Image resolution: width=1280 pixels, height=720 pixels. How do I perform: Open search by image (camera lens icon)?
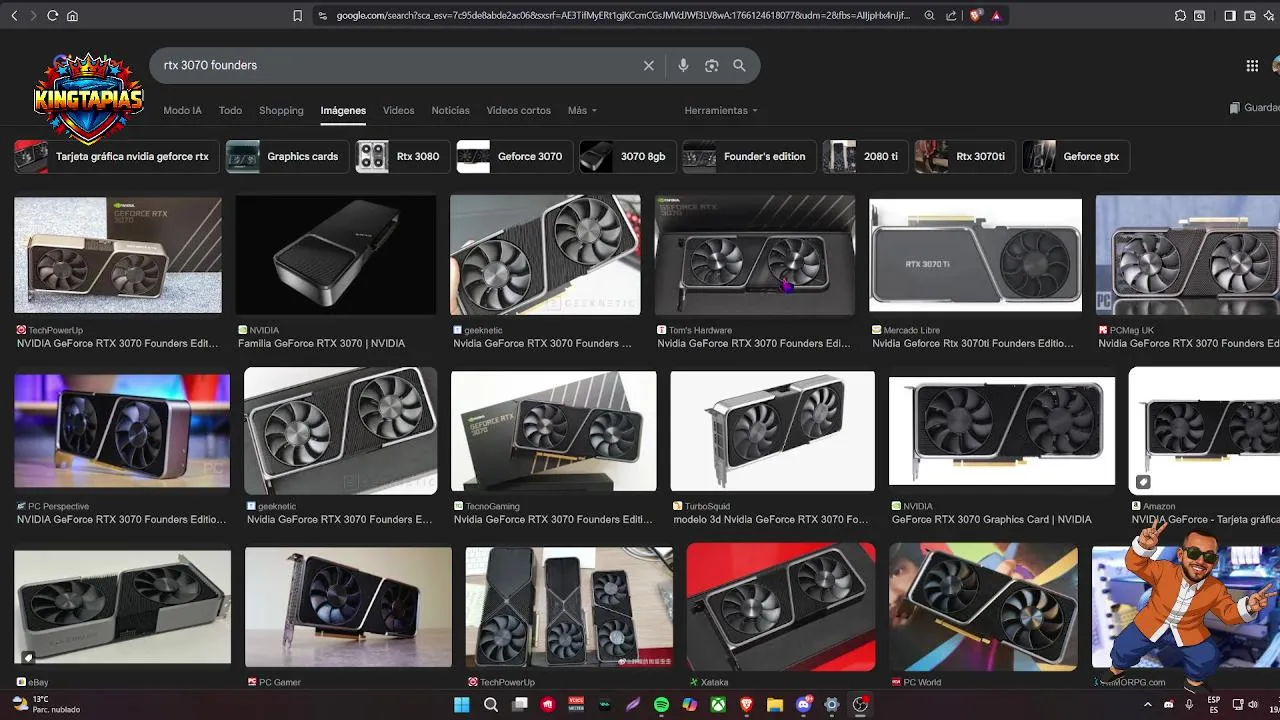pyautogui.click(x=711, y=65)
